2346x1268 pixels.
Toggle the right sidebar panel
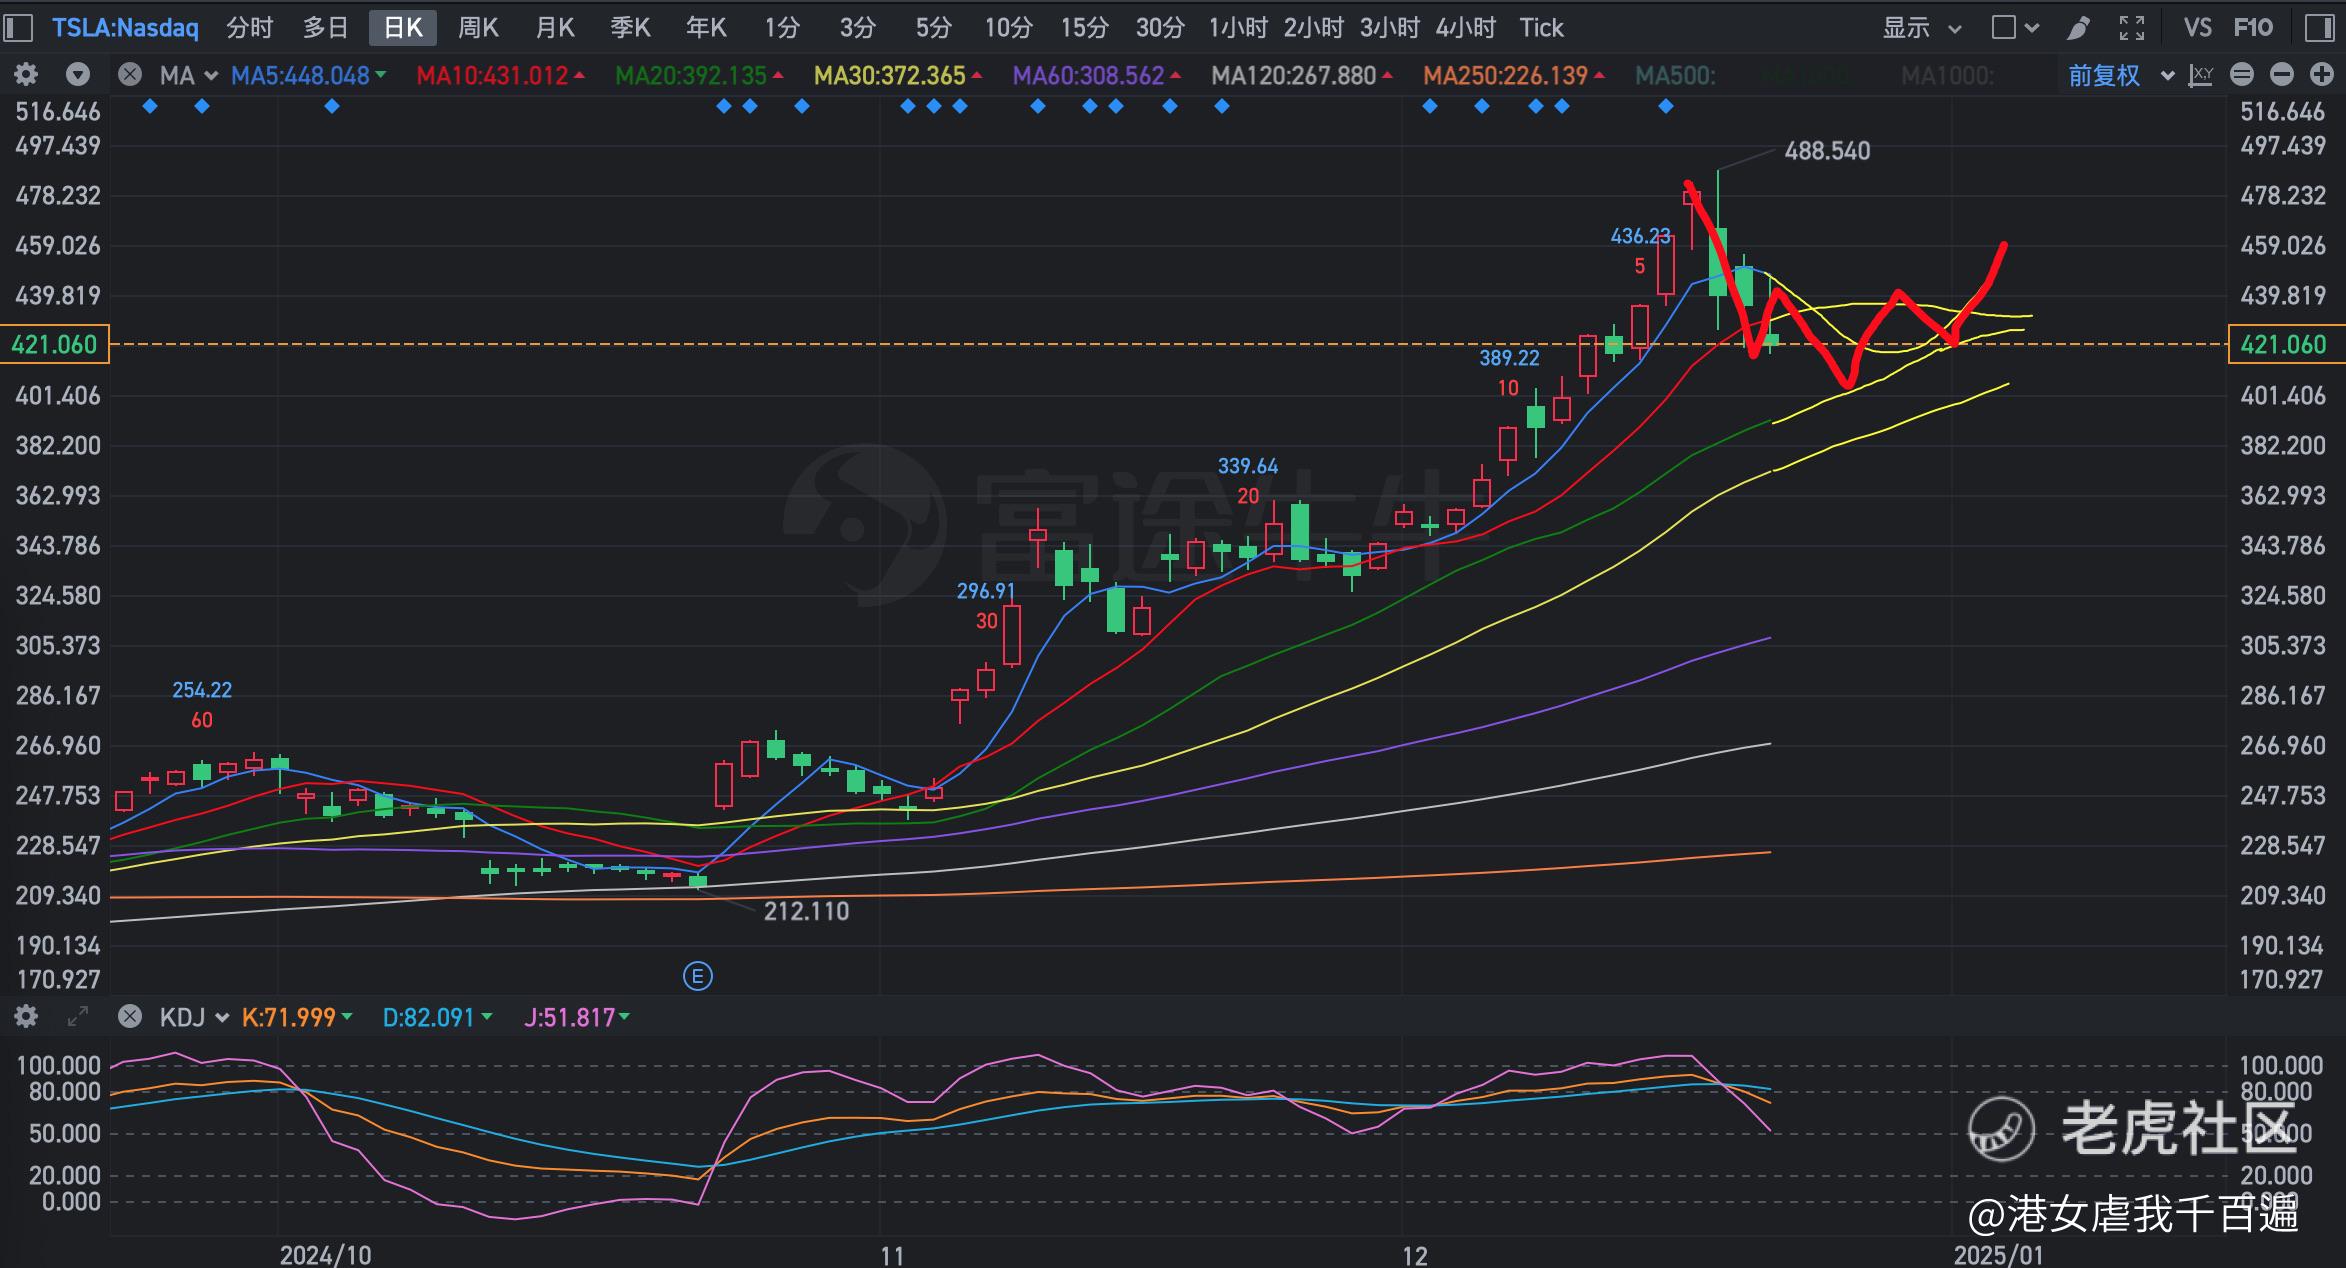pyautogui.click(x=2319, y=28)
